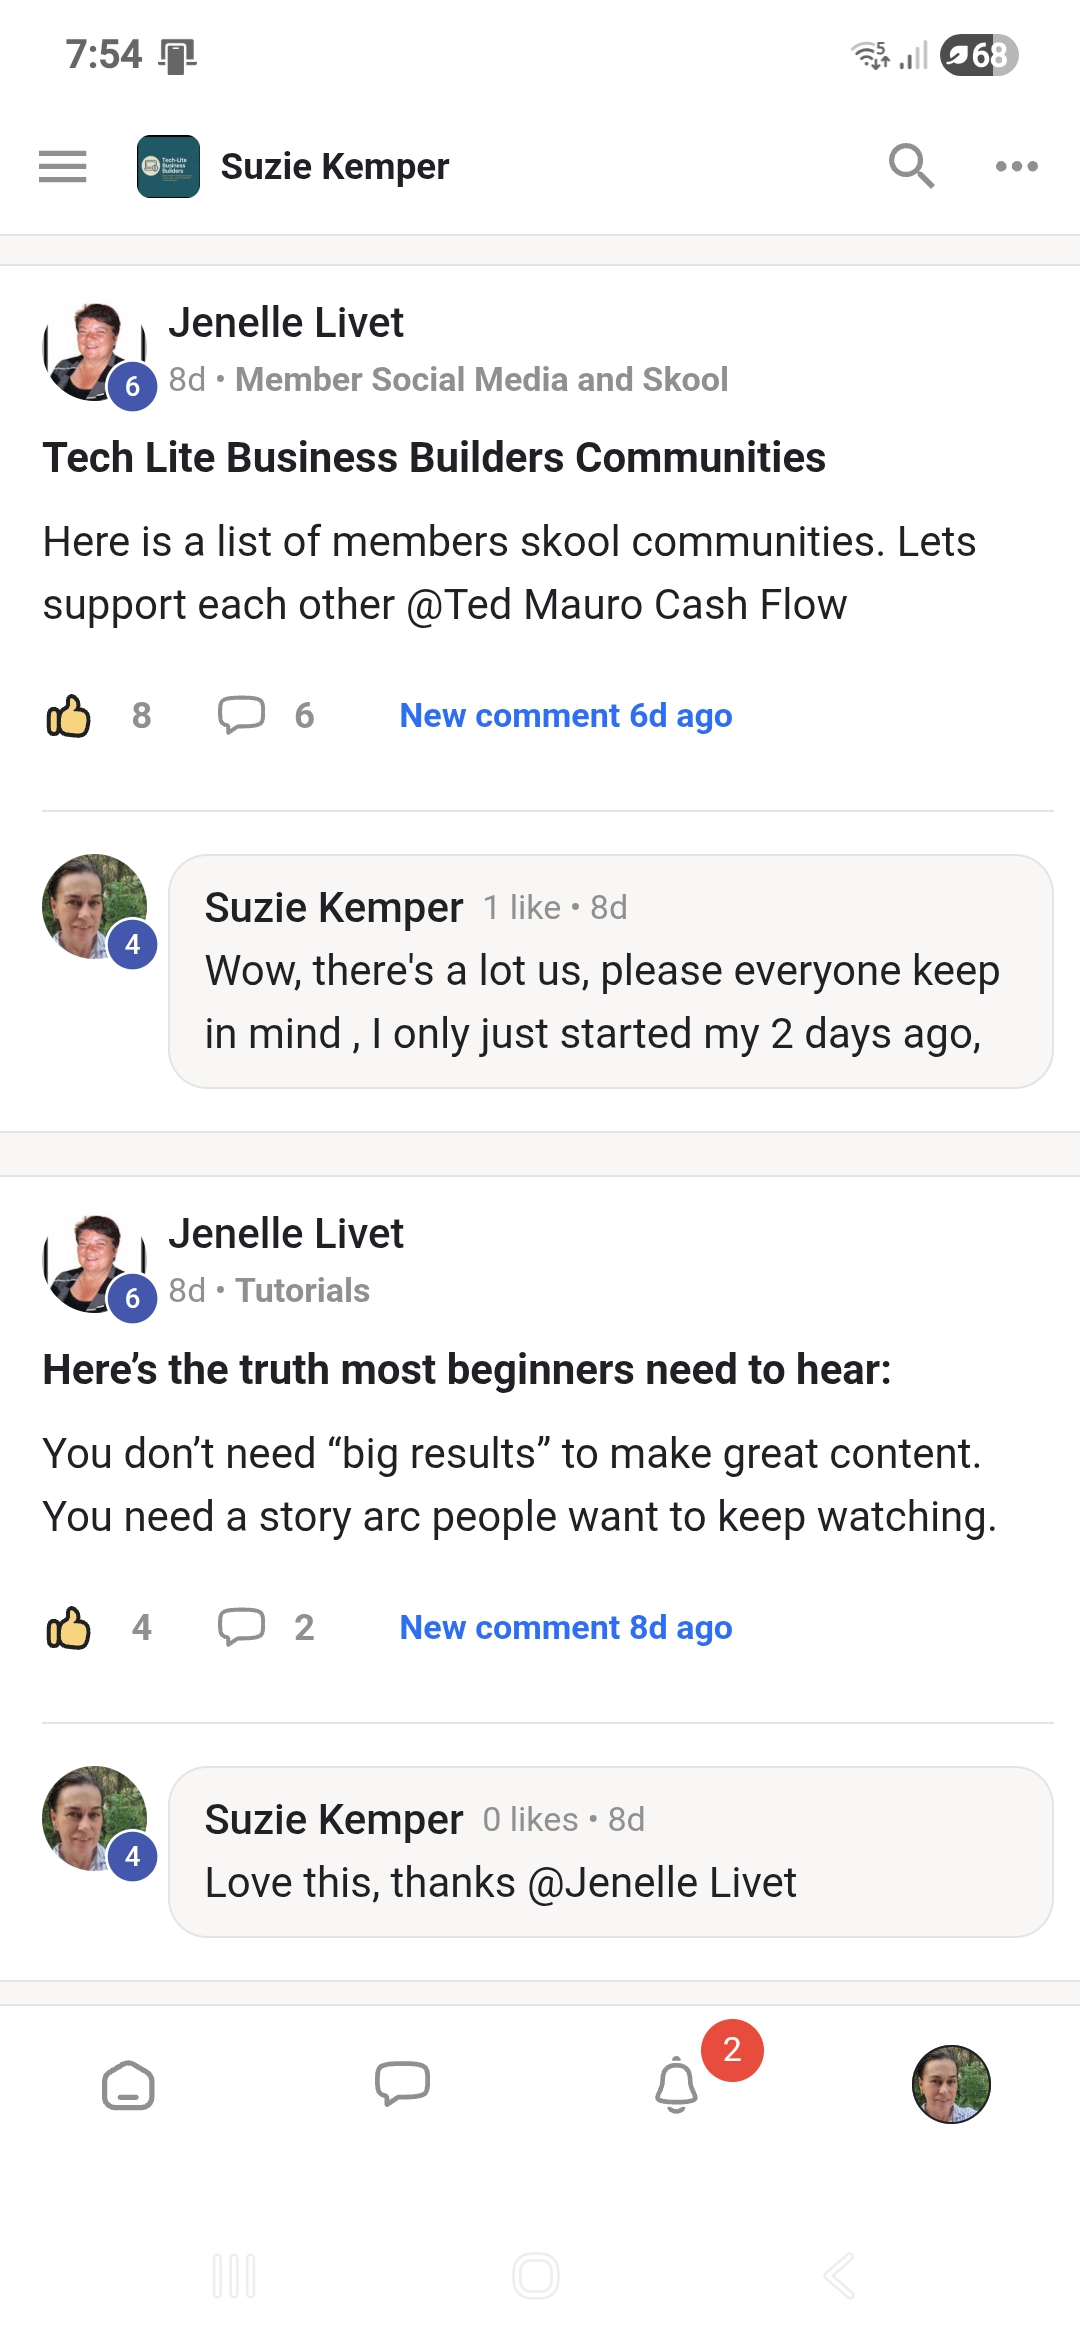Viewport: 1080px width, 2340px height.
Task: Open the hamburger menu
Action: [x=62, y=166]
